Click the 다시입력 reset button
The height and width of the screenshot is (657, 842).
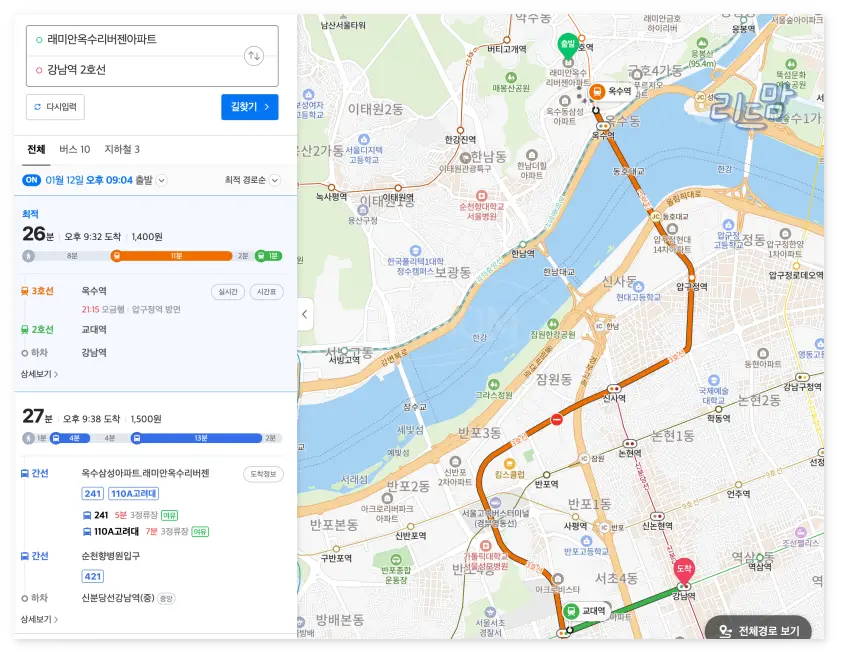(55, 107)
